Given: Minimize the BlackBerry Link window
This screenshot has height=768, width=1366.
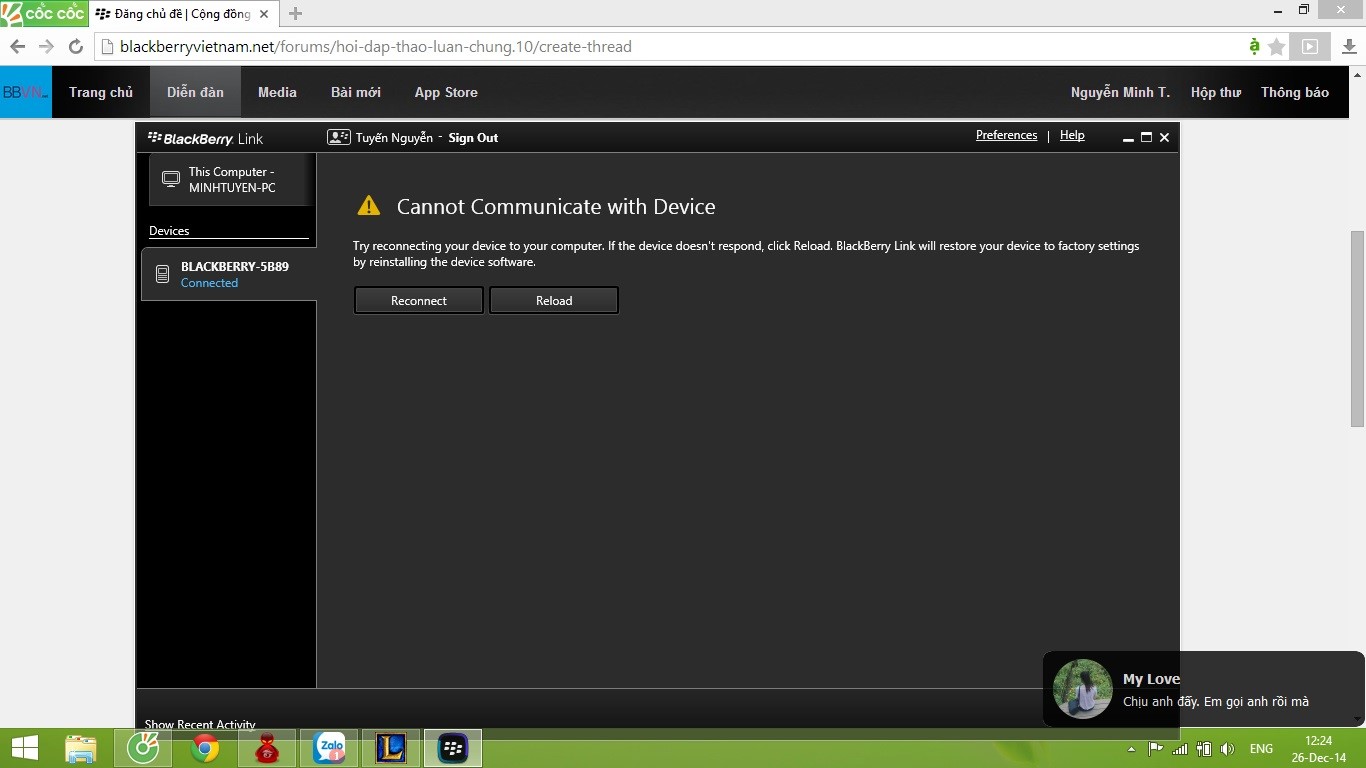Looking at the screenshot, I should click(1128, 138).
